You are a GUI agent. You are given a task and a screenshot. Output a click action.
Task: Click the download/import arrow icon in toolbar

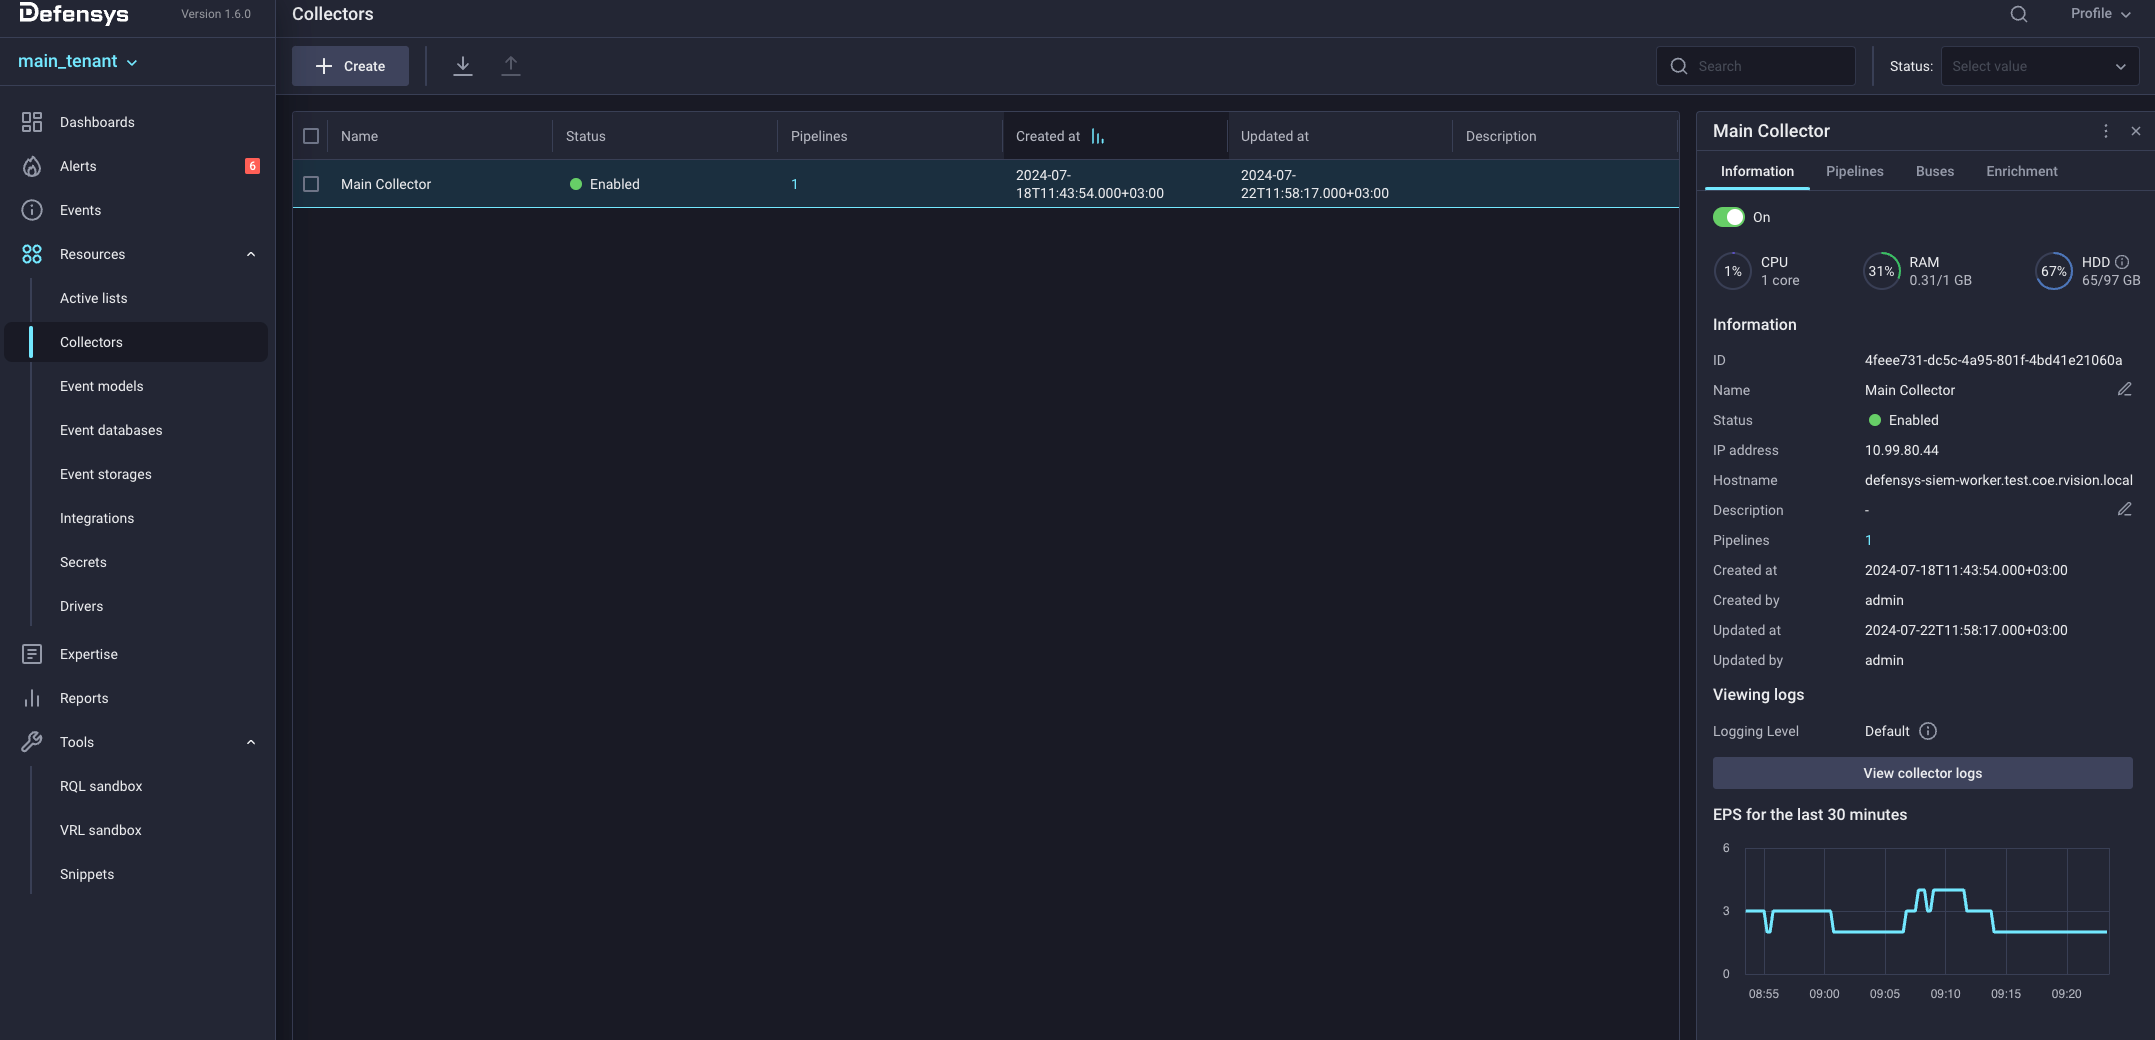click(x=462, y=66)
